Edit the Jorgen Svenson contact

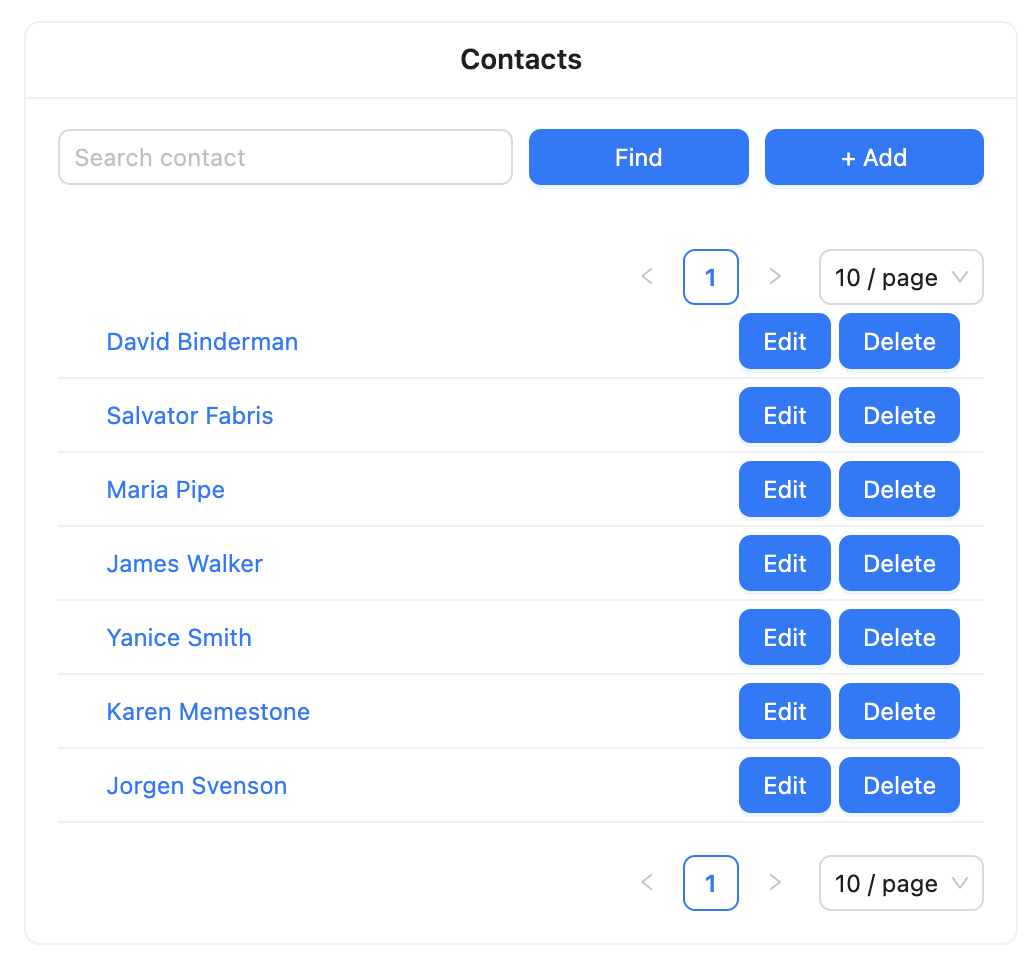785,786
